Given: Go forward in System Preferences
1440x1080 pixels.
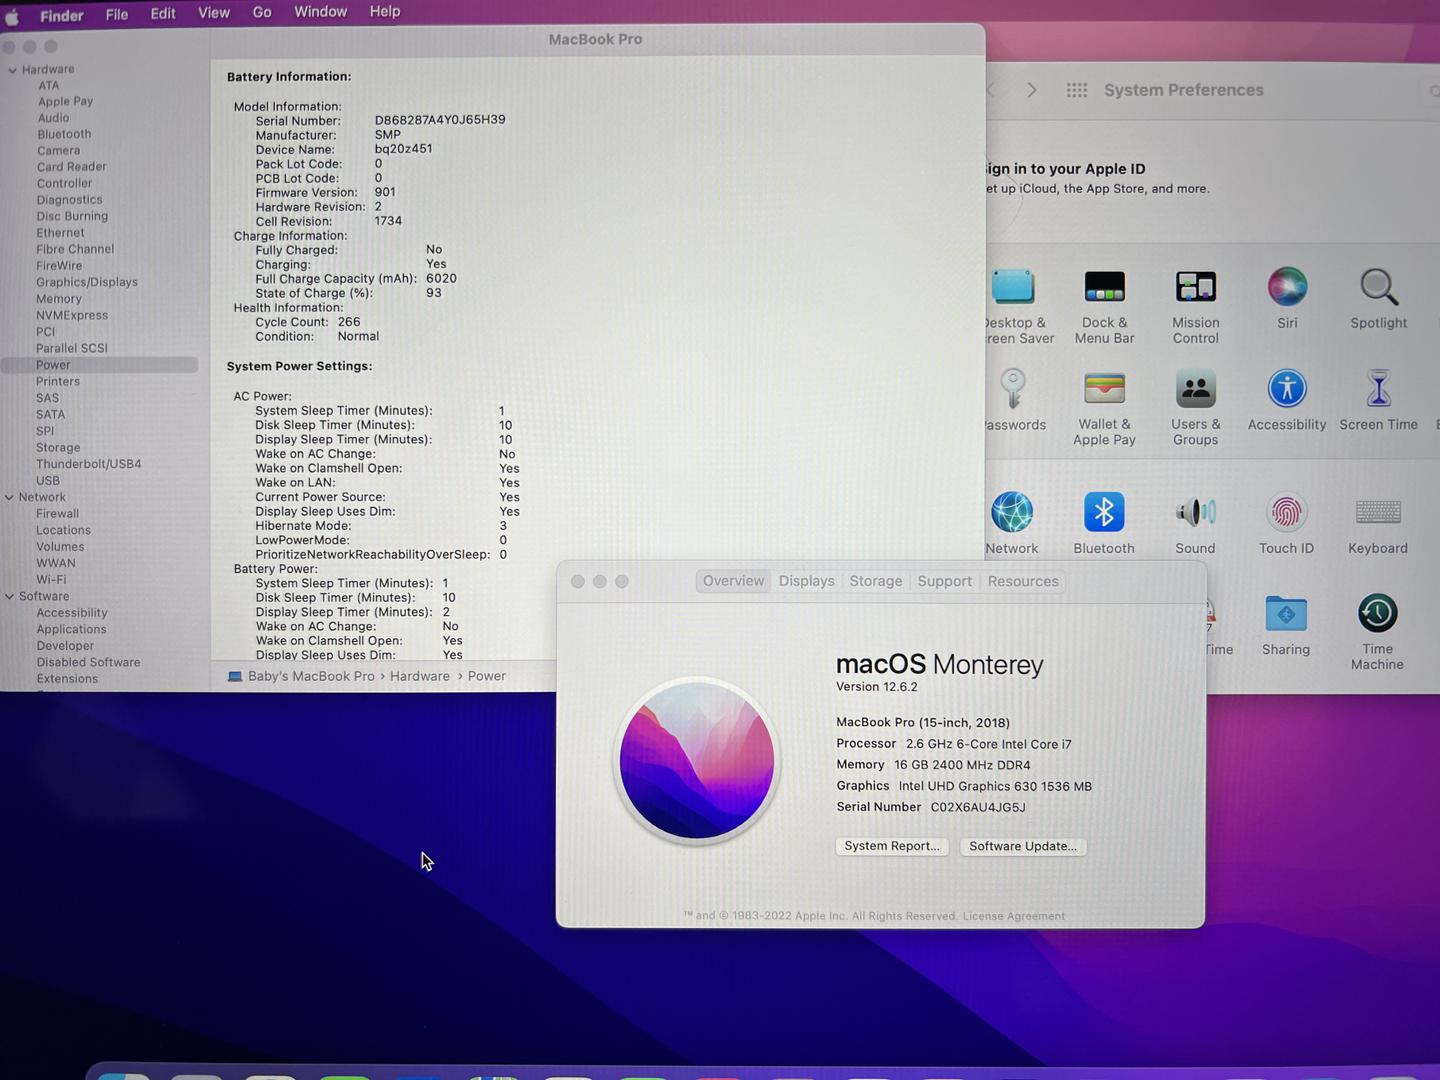Looking at the screenshot, I should [x=1032, y=90].
